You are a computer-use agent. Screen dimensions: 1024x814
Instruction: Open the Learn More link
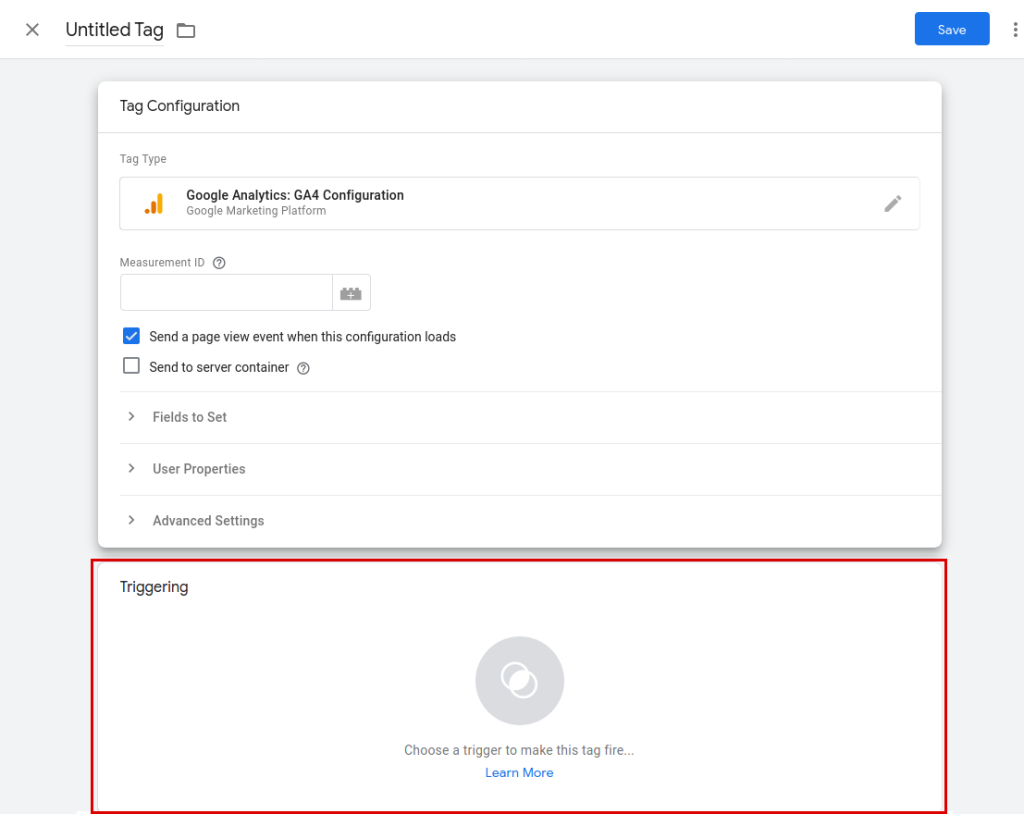pos(519,773)
